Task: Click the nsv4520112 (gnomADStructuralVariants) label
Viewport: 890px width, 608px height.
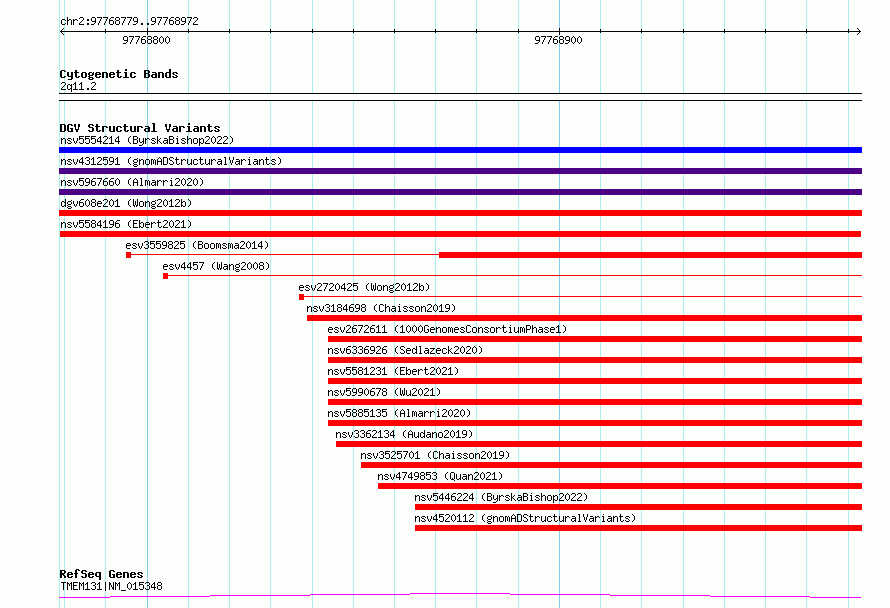Action: coord(525,518)
